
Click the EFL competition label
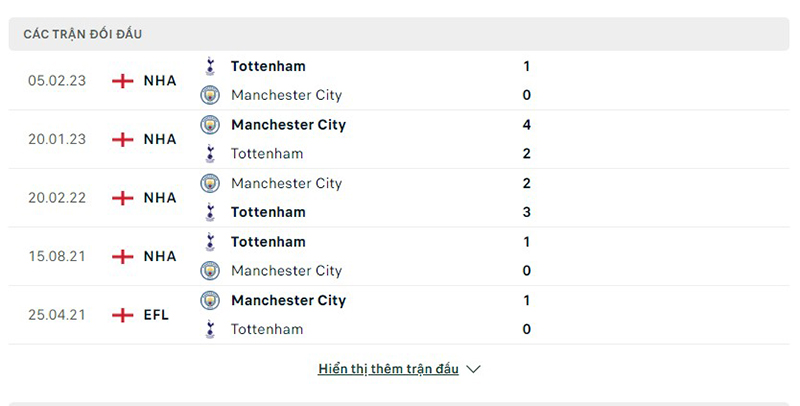tap(156, 315)
